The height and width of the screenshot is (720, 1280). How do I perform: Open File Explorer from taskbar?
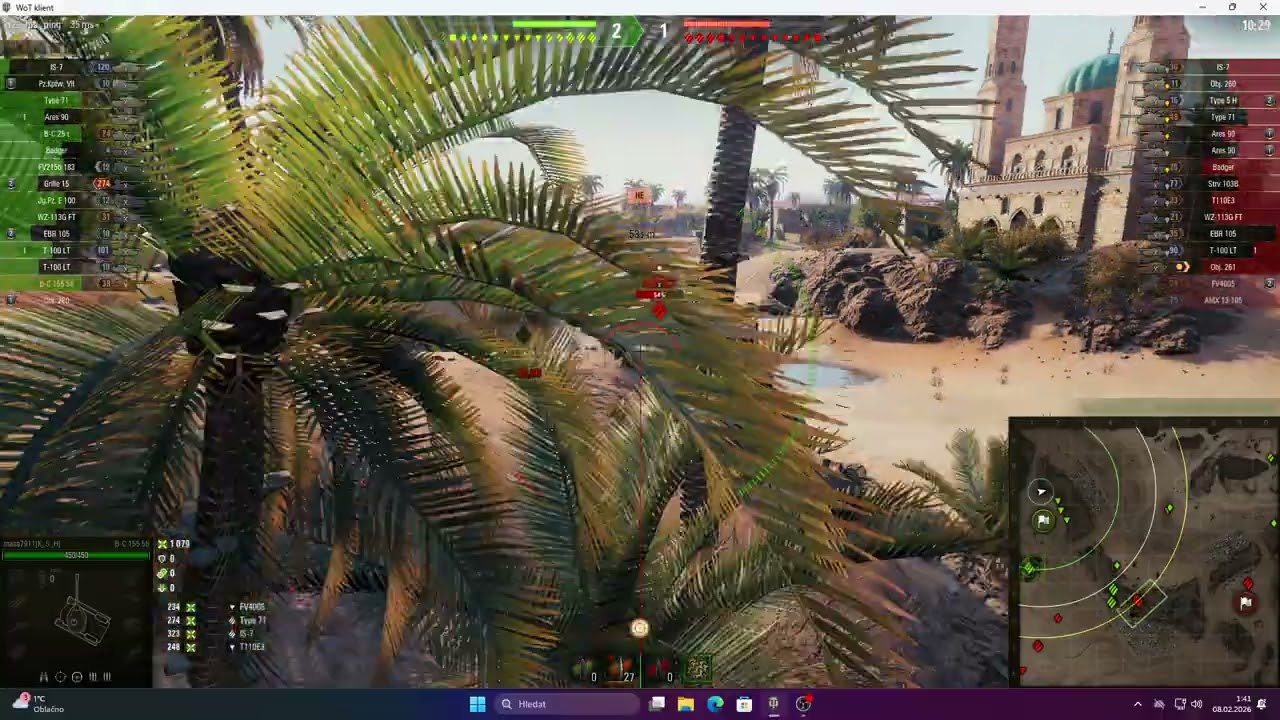coord(686,704)
